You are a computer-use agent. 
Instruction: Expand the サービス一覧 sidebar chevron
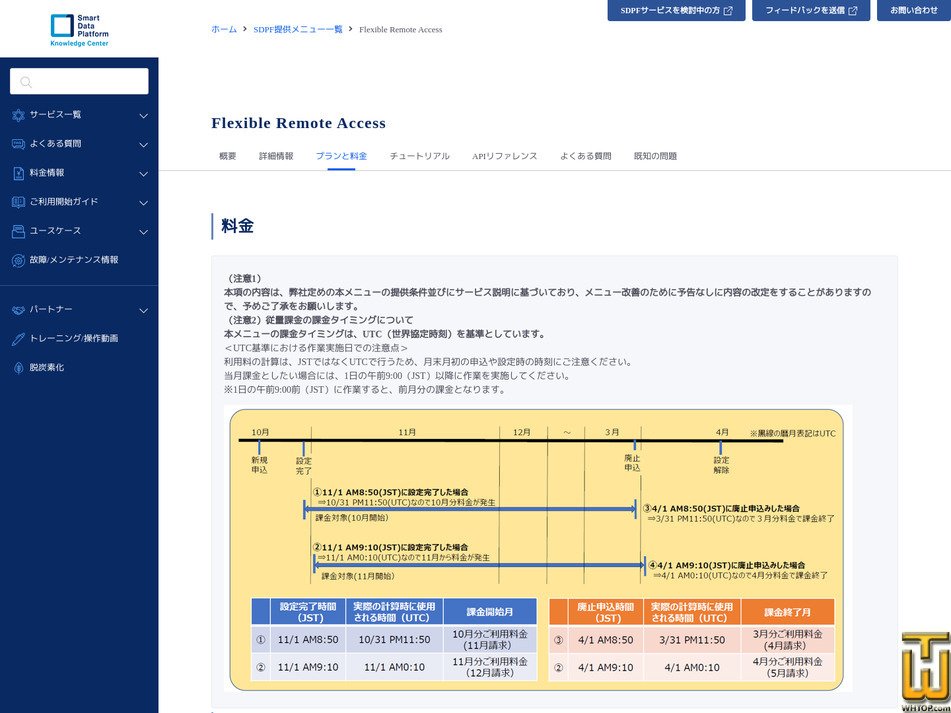[143, 115]
